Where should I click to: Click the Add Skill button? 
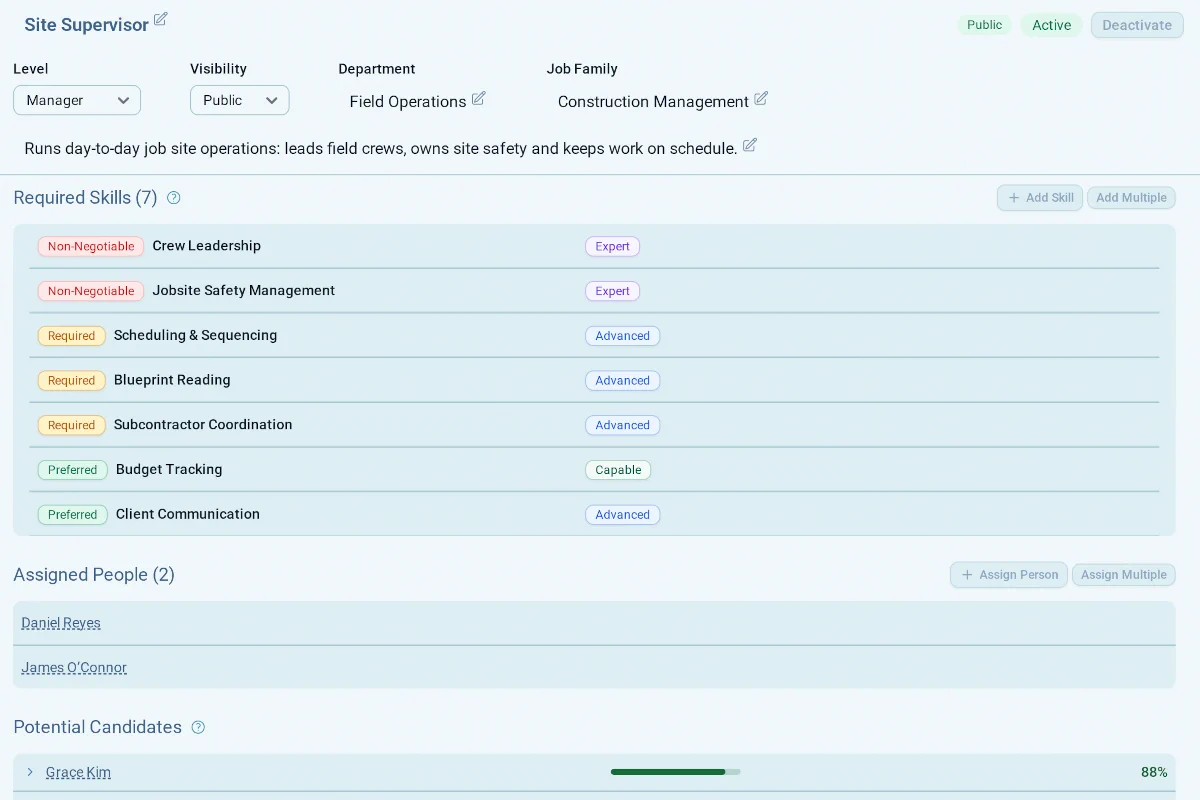[x=1040, y=198]
